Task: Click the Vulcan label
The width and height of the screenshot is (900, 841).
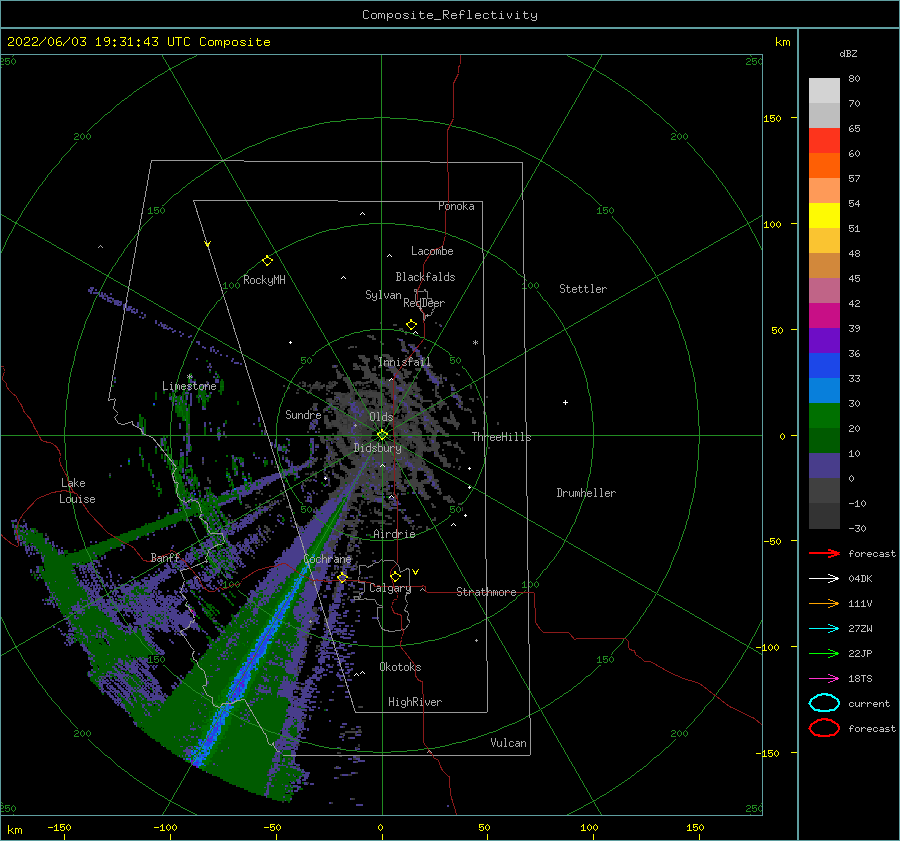Action: click(x=509, y=743)
